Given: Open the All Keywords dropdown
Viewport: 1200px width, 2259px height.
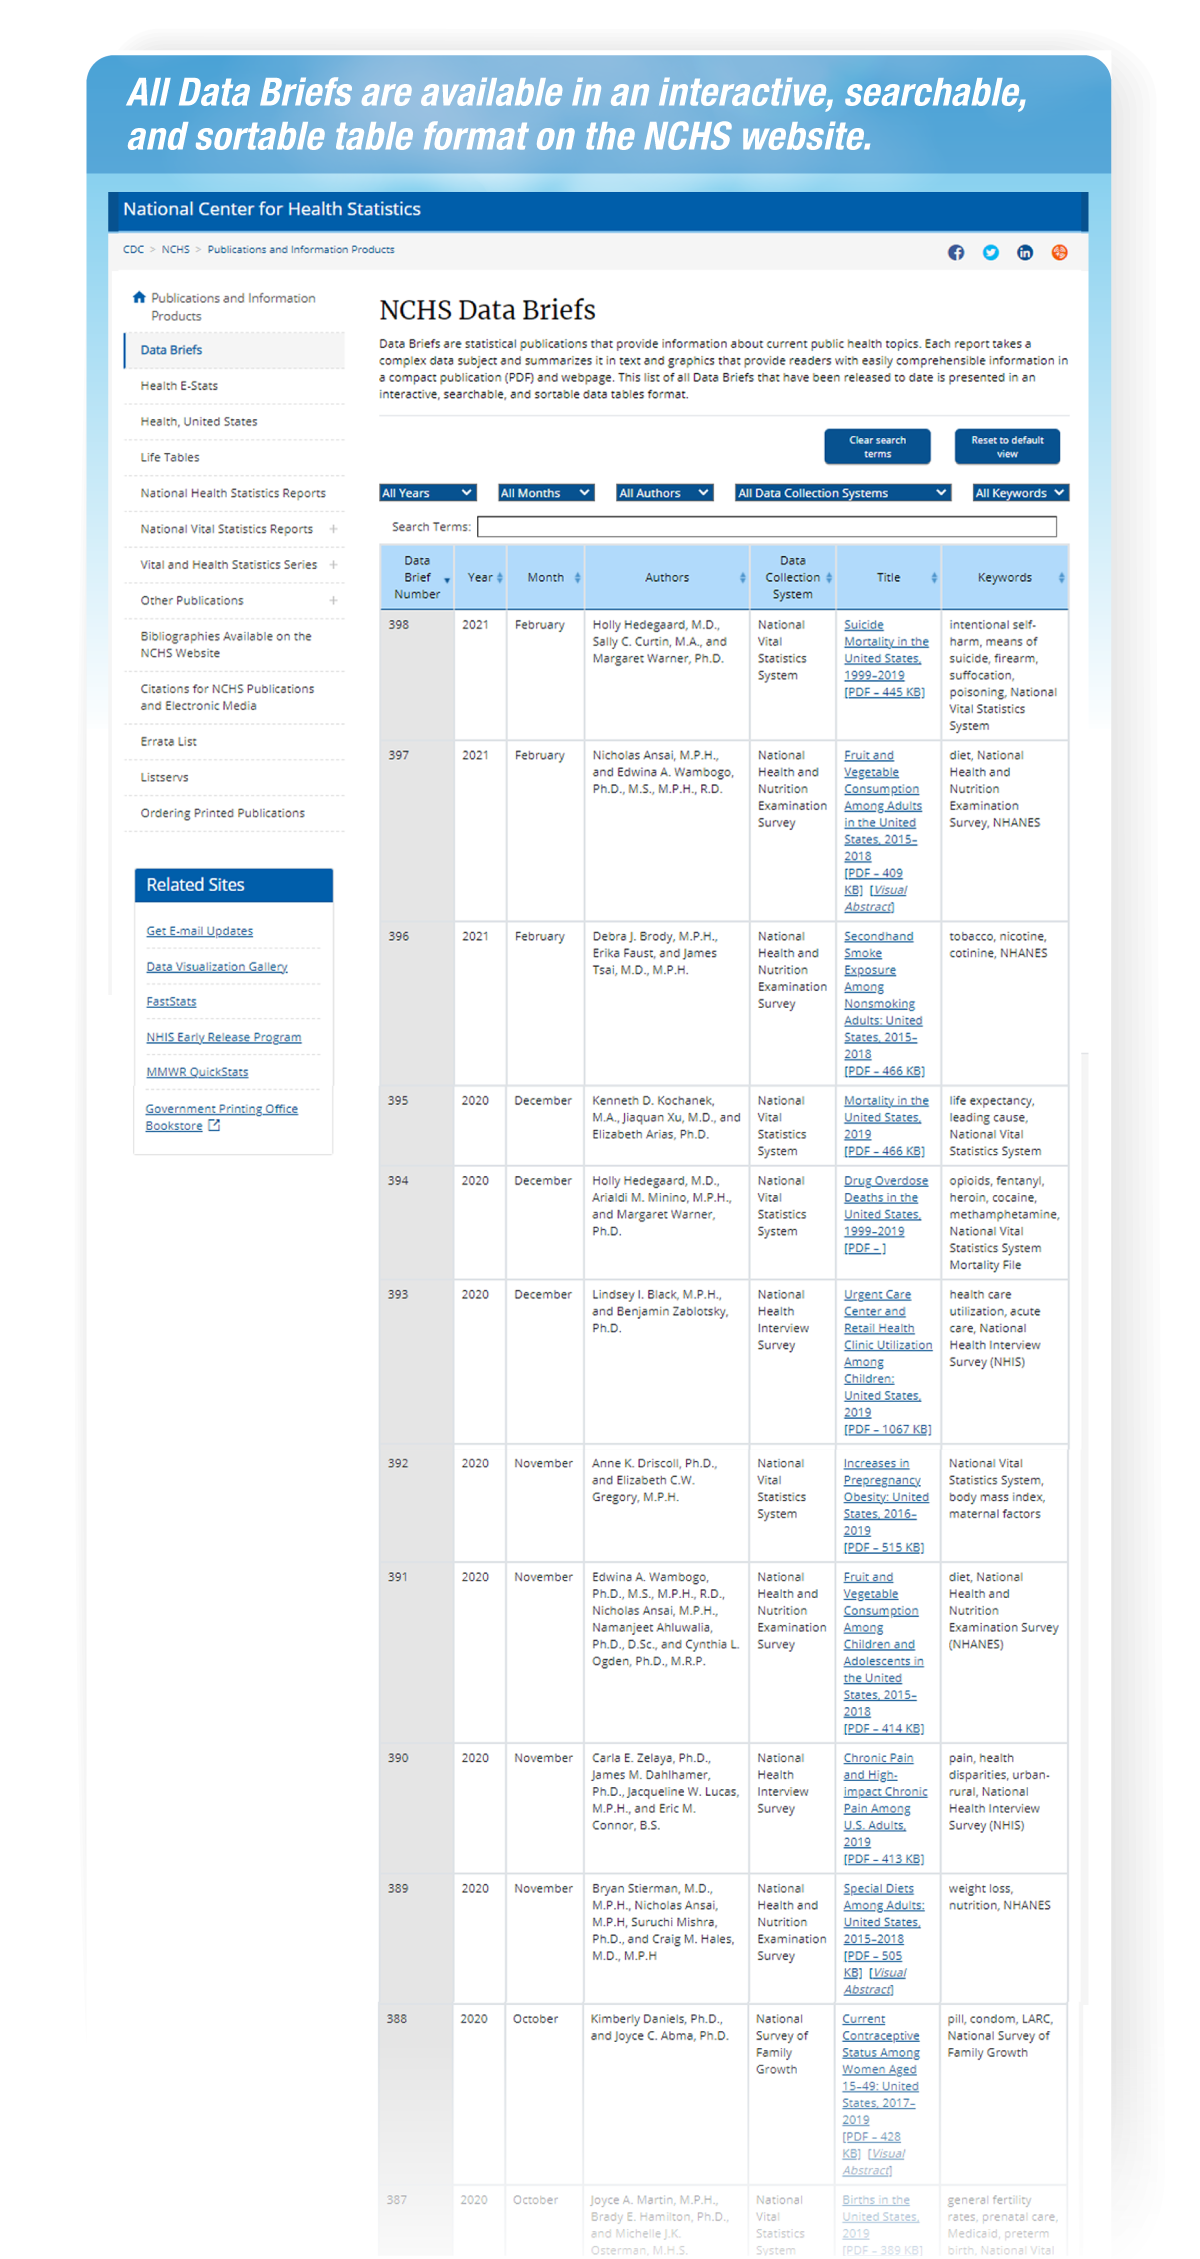Looking at the screenshot, I should (x=1021, y=493).
